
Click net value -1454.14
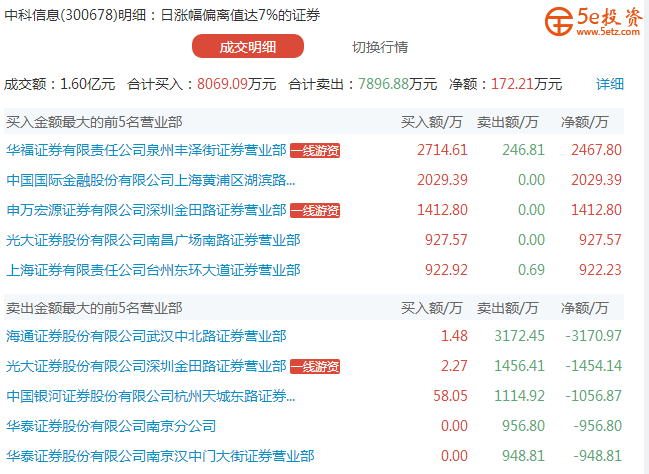click(x=594, y=366)
